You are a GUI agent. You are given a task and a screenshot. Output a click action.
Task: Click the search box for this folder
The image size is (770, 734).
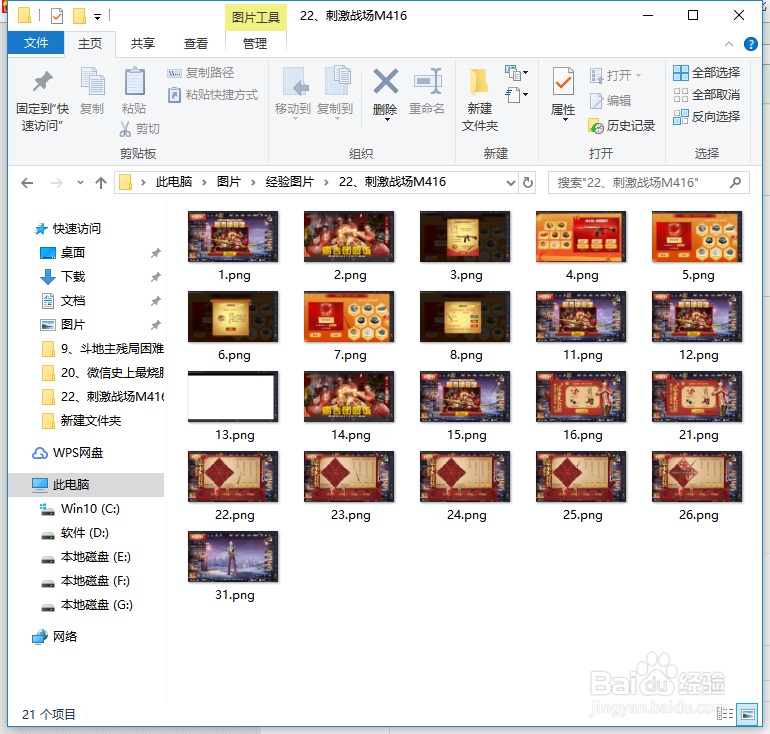[x=648, y=183]
